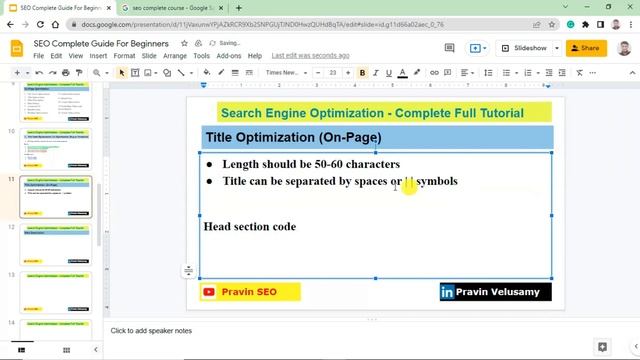Redo the last action
Screen dimensions: 640x360
pos(52,73)
